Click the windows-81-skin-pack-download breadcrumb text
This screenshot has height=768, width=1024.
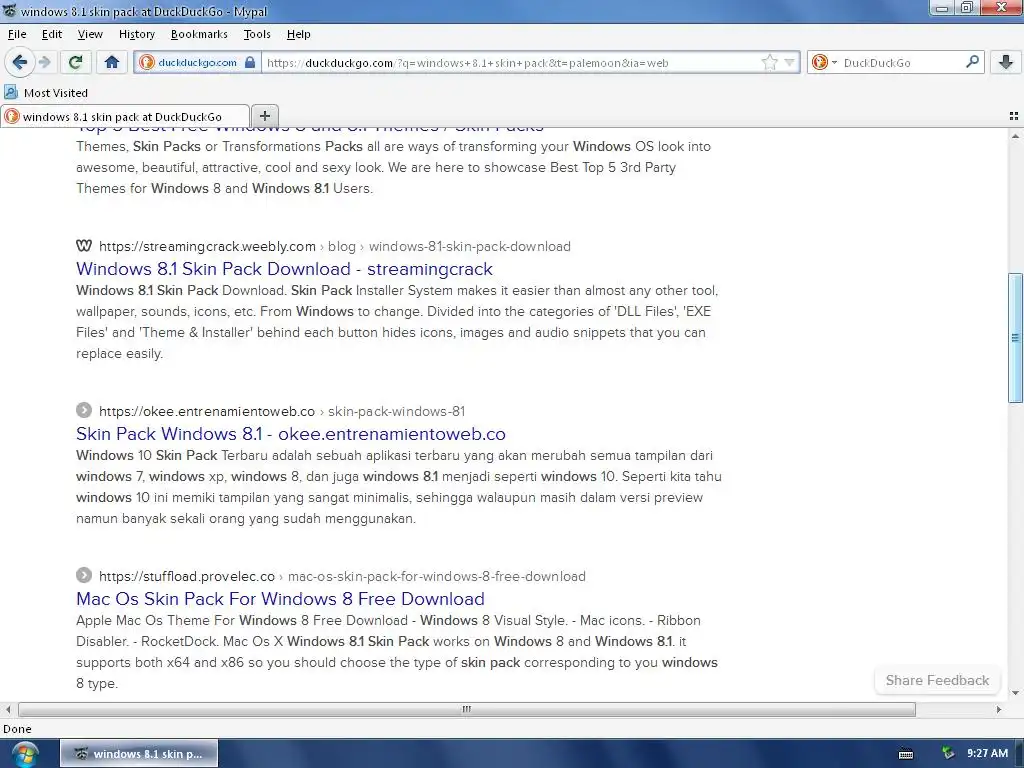pos(470,246)
